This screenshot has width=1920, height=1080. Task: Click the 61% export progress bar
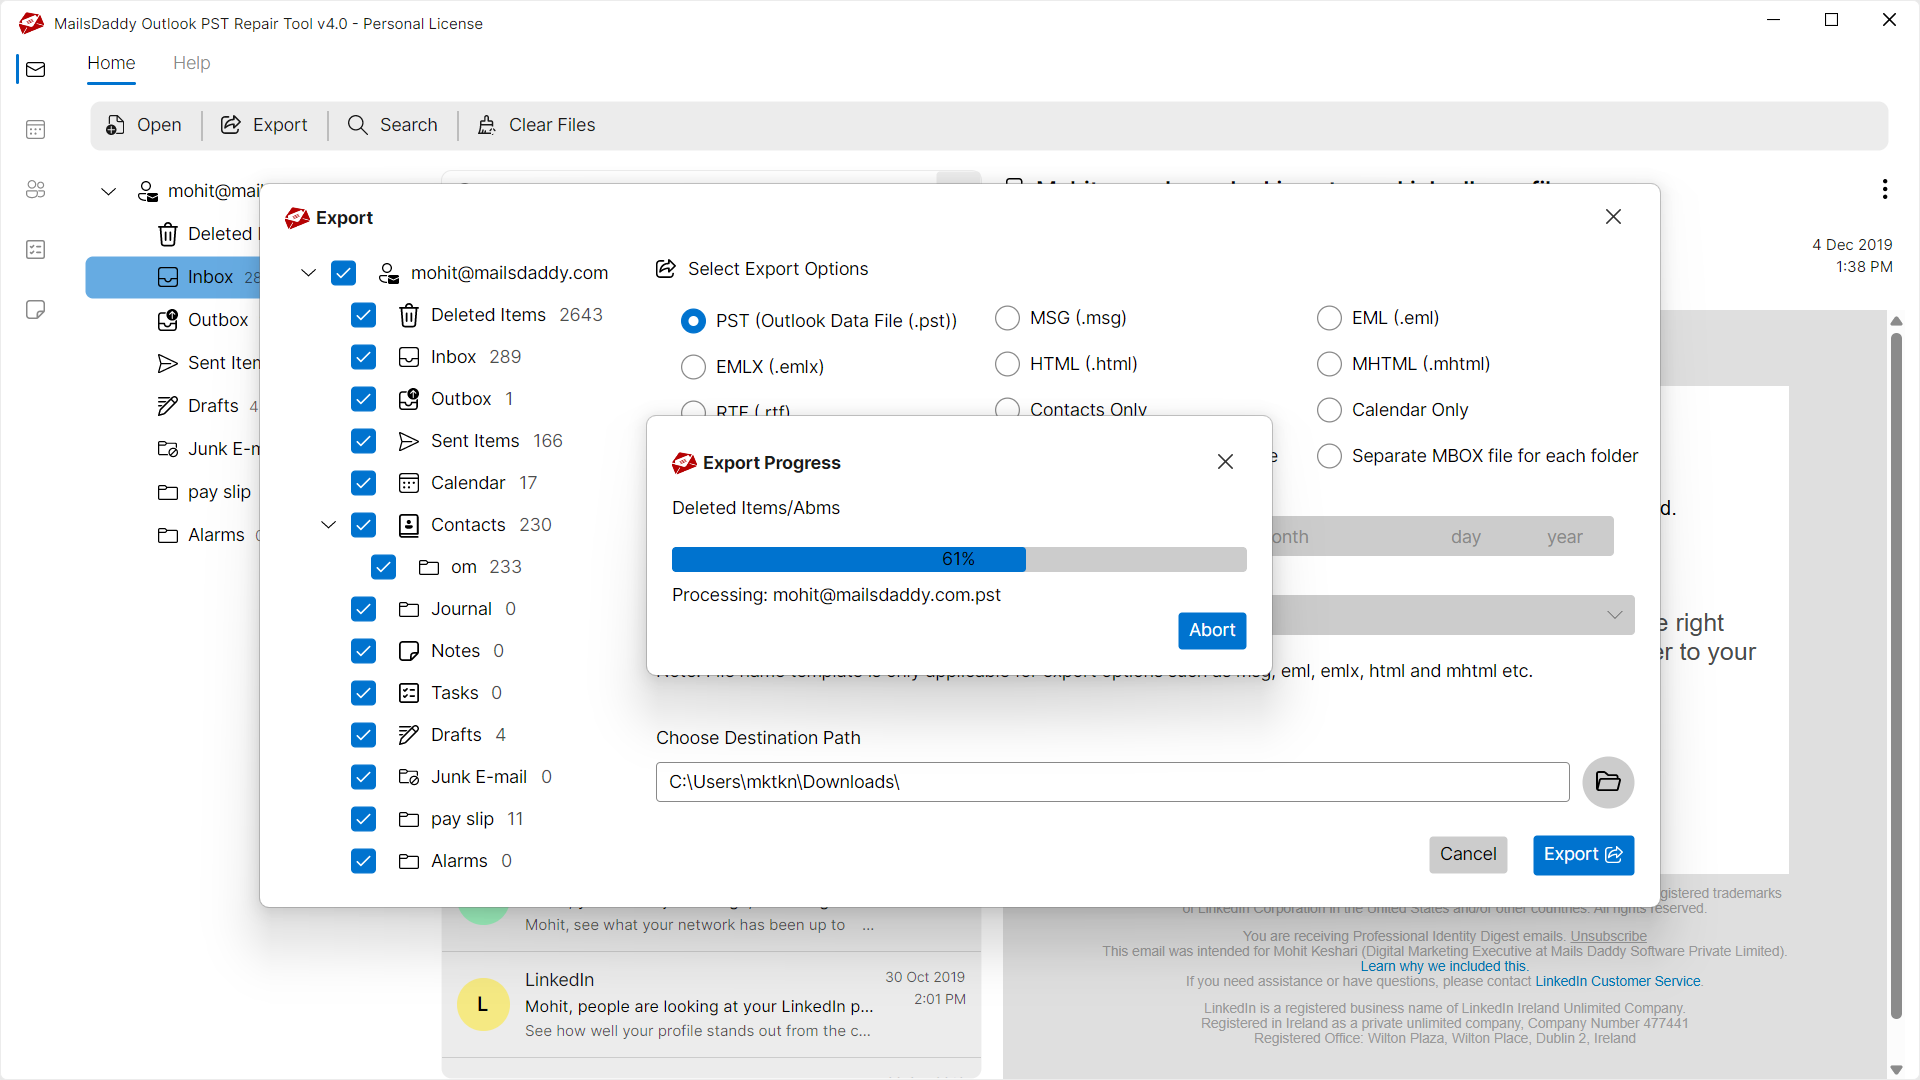pyautogui.click(x=959, y=559)
